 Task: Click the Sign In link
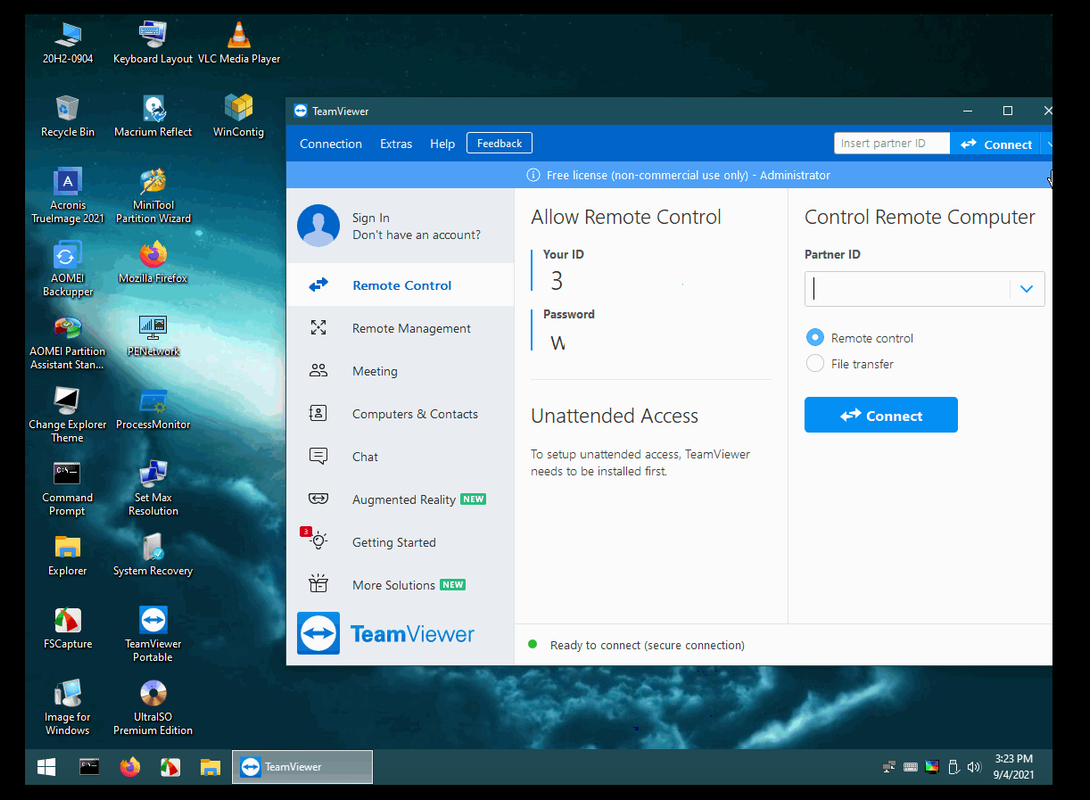pyautogui.click(x=371, y=218)
